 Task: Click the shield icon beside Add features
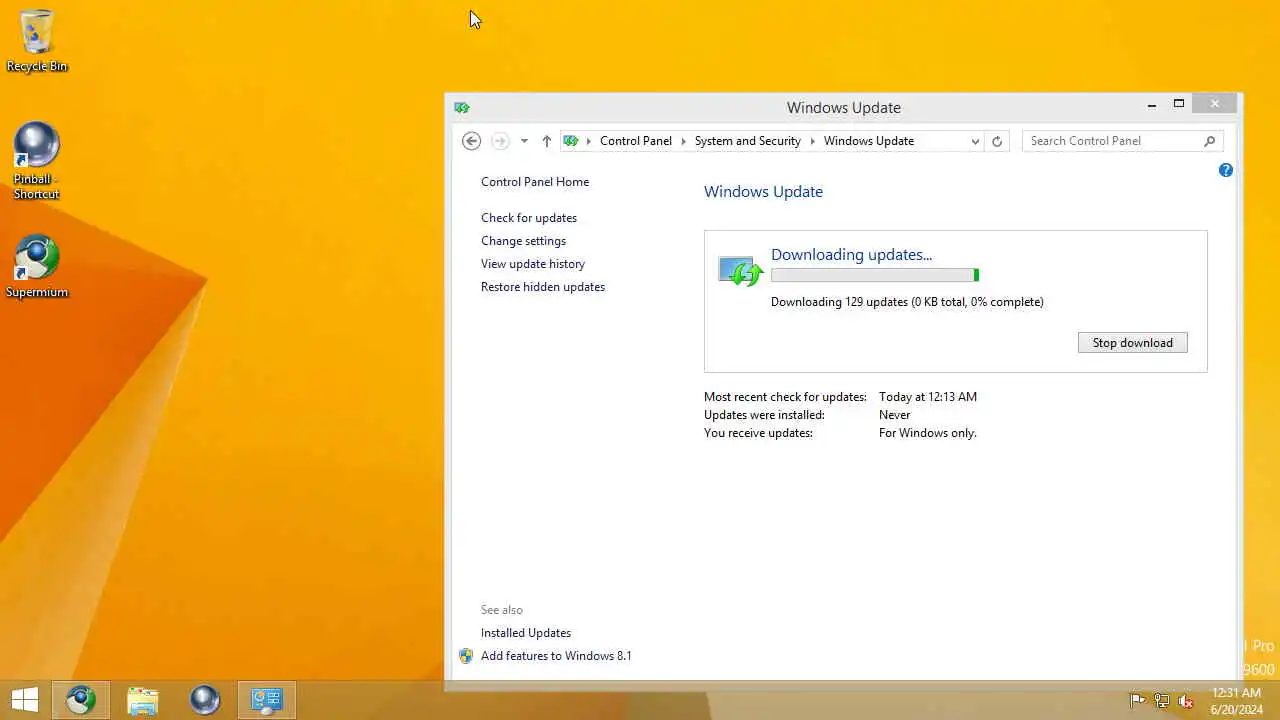(466, 656)
